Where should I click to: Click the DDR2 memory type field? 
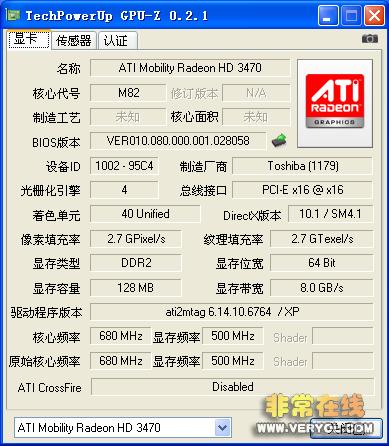point(136,263)
